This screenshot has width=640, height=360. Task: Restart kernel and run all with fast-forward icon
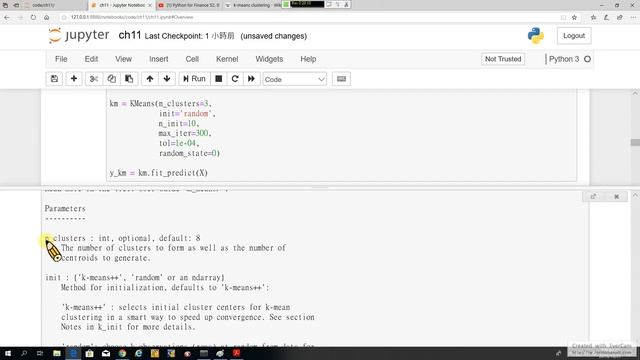pos(251,79)
